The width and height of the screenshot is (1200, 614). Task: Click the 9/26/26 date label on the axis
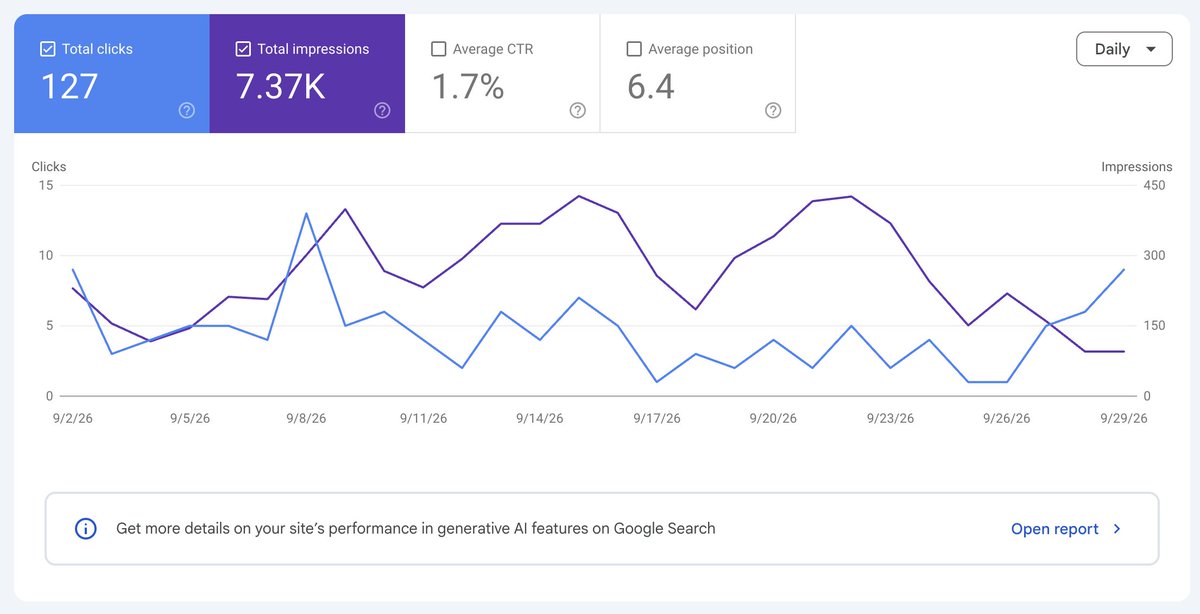click(x=1007, y=419)
